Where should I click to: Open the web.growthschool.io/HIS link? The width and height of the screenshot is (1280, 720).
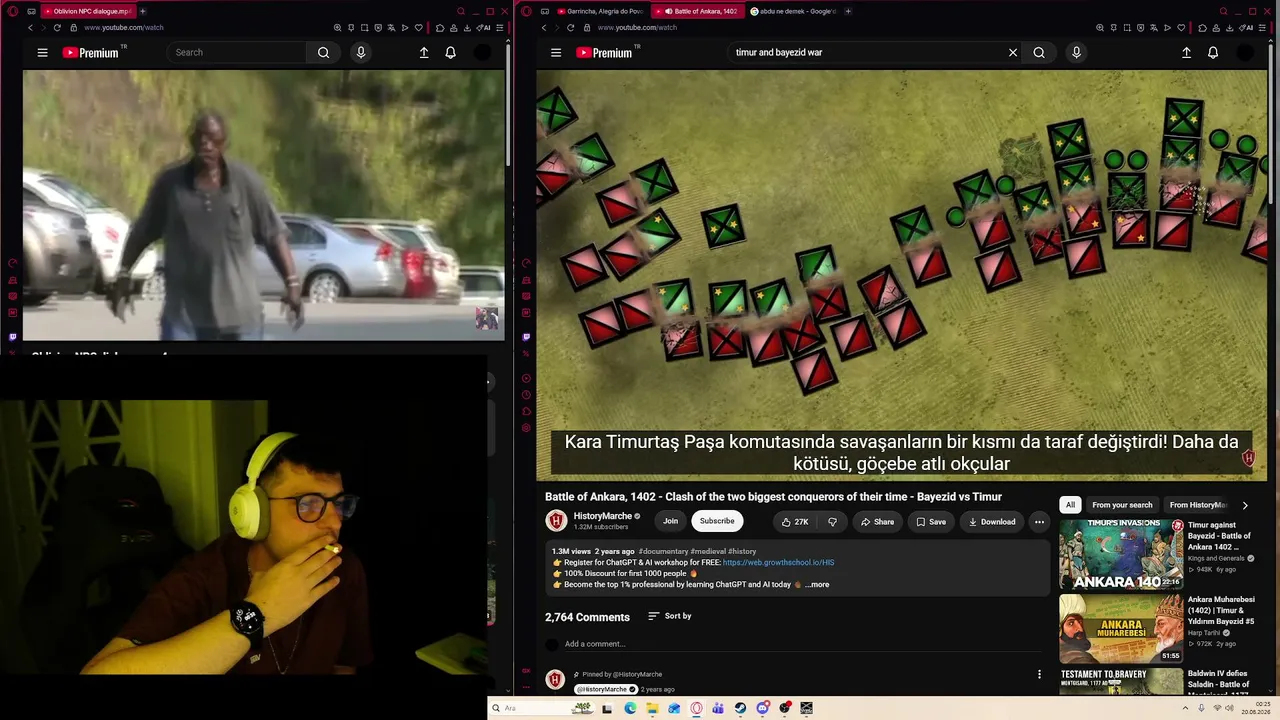pyautogui.click(x=778, y=563)
